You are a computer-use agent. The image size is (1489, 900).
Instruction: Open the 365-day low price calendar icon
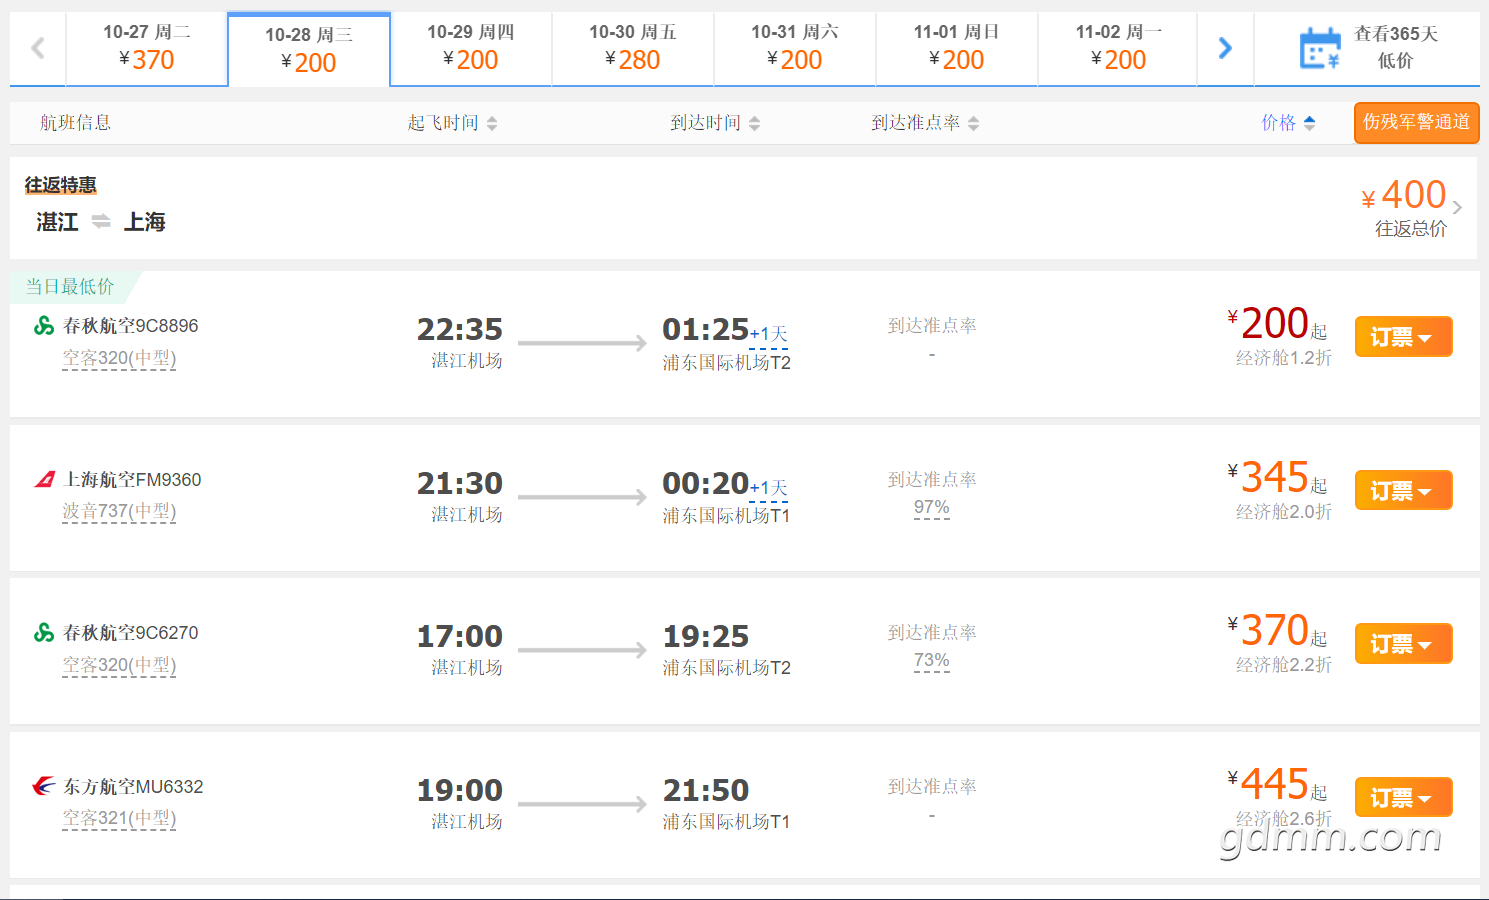1319,48
